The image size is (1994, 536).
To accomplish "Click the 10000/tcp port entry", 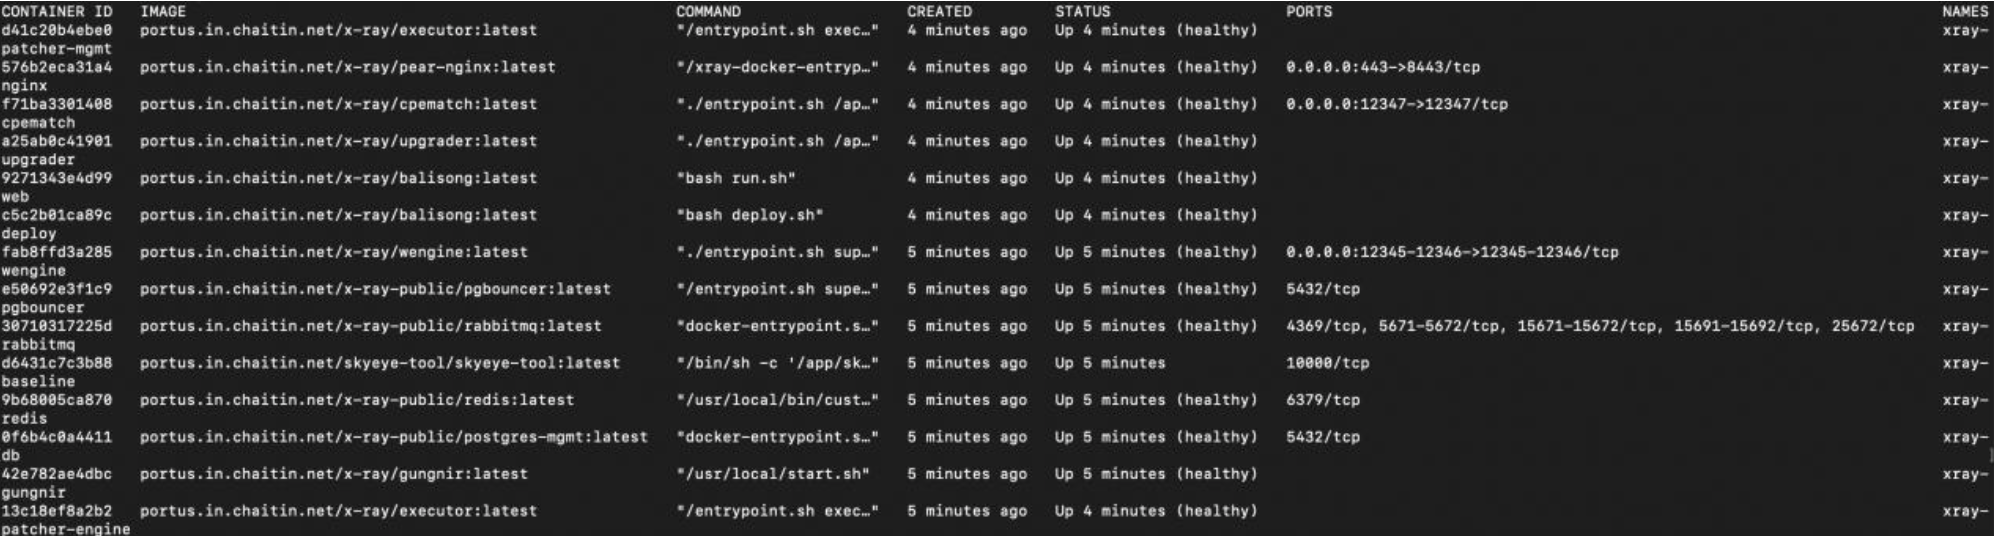I will pyautogui.click(x=1327, y=363).
